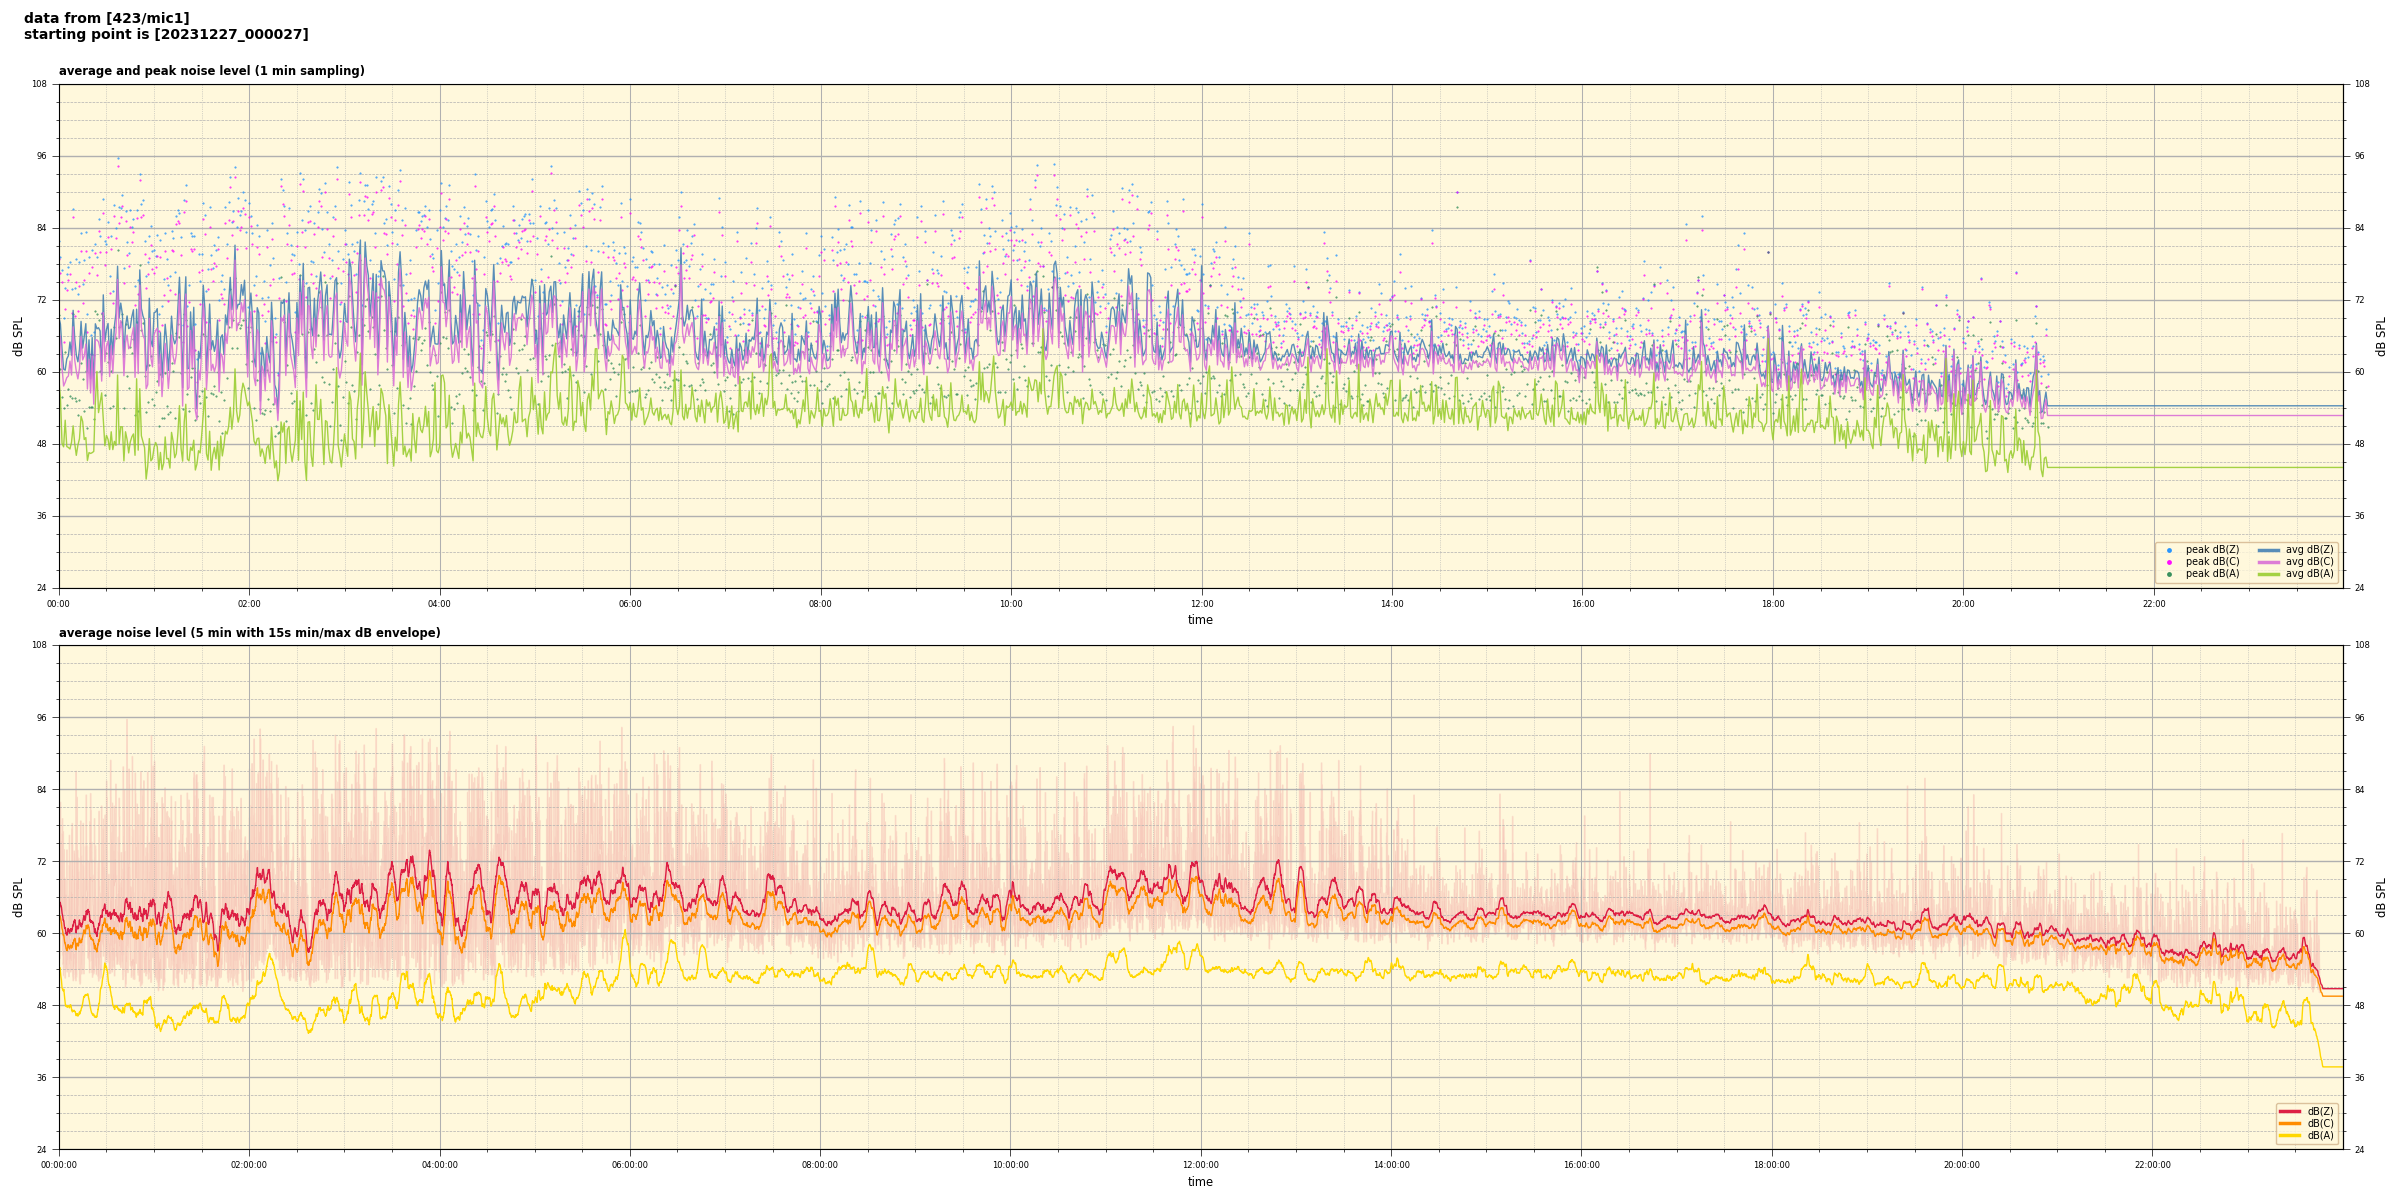
Task: Click the 22:00 tick label under top chart
Action: click(2154, 604)
